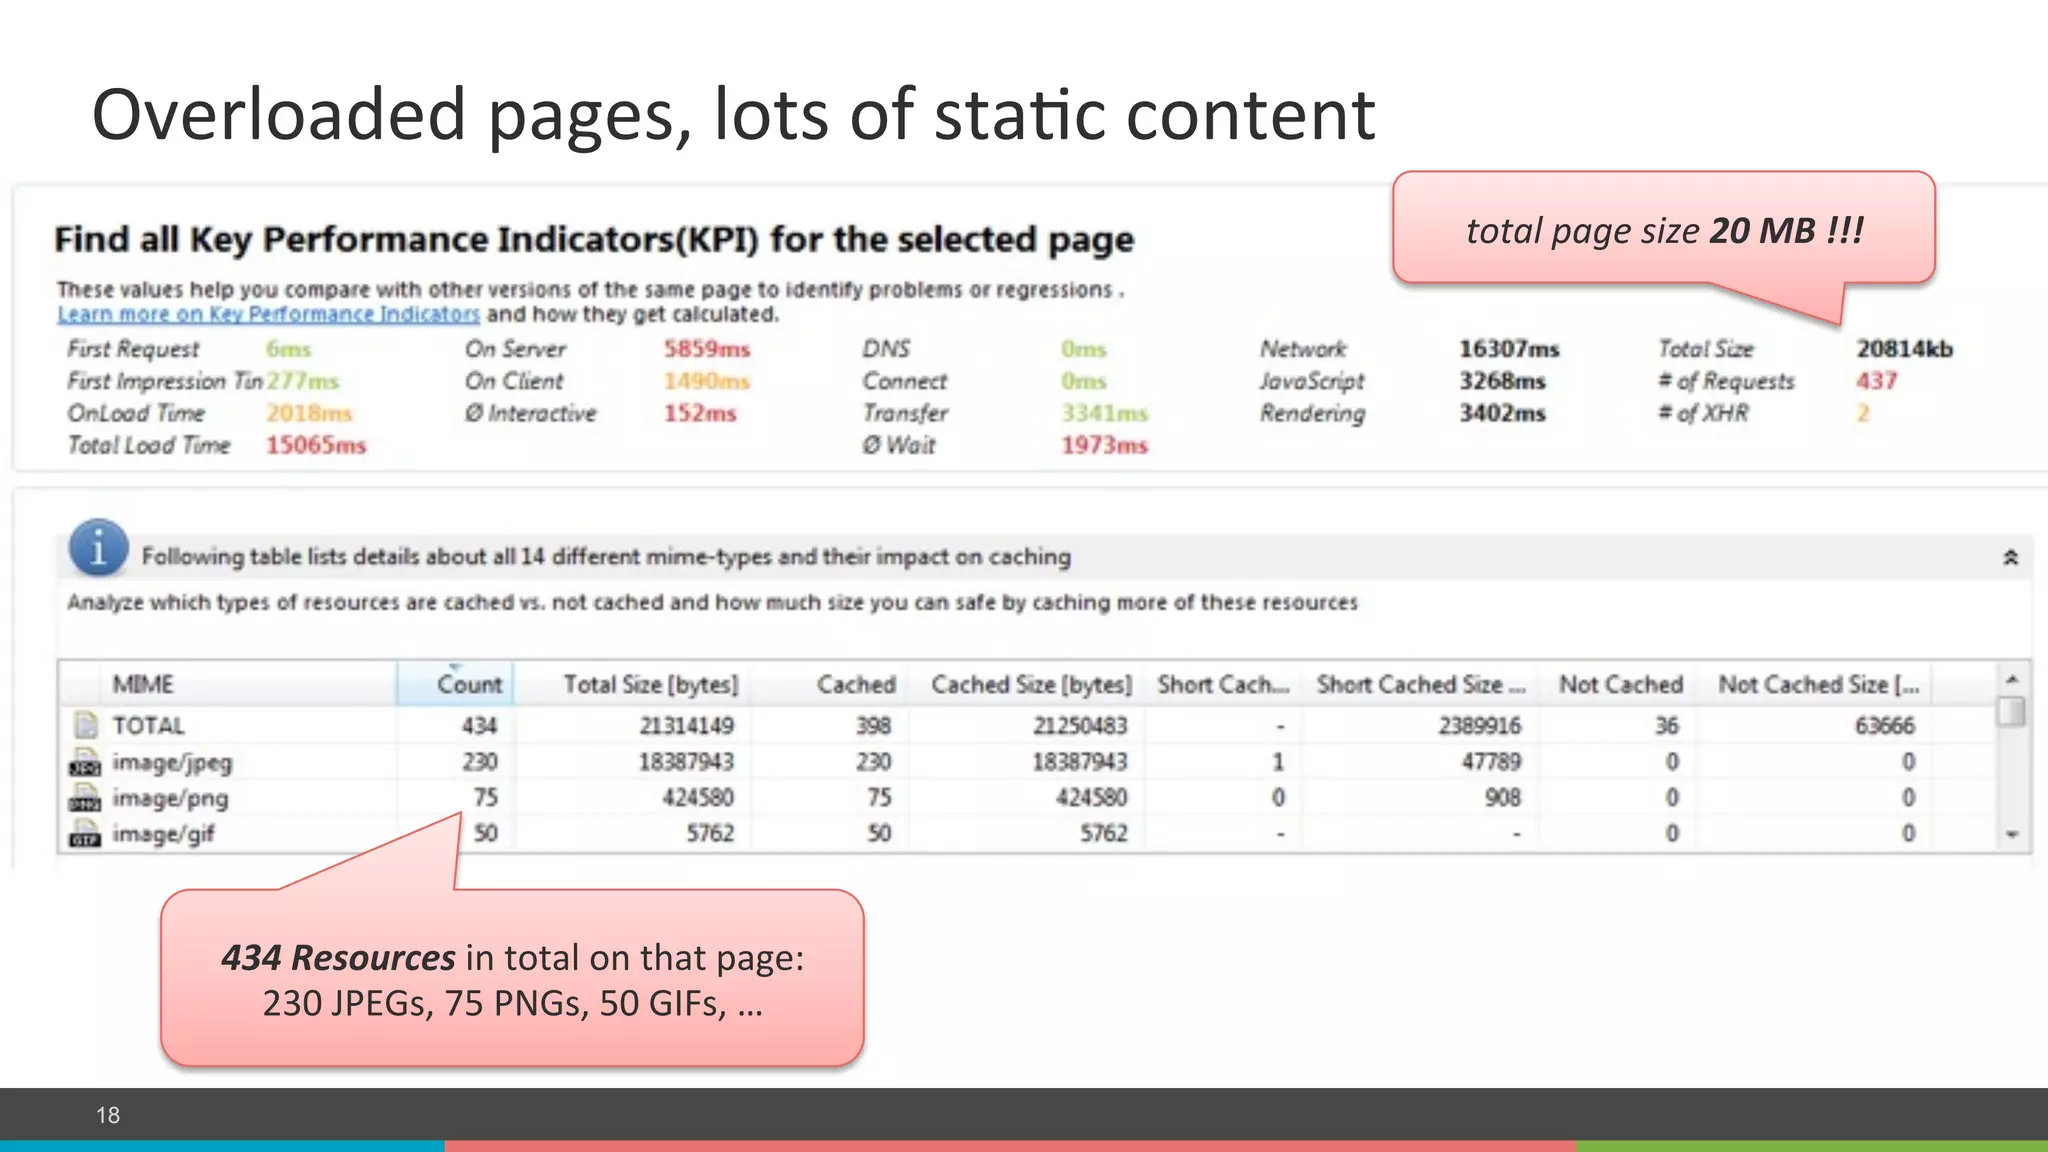This screenshot has width=2048, height=1152.
Task: Click the First Request label
Action: (133, 349)
